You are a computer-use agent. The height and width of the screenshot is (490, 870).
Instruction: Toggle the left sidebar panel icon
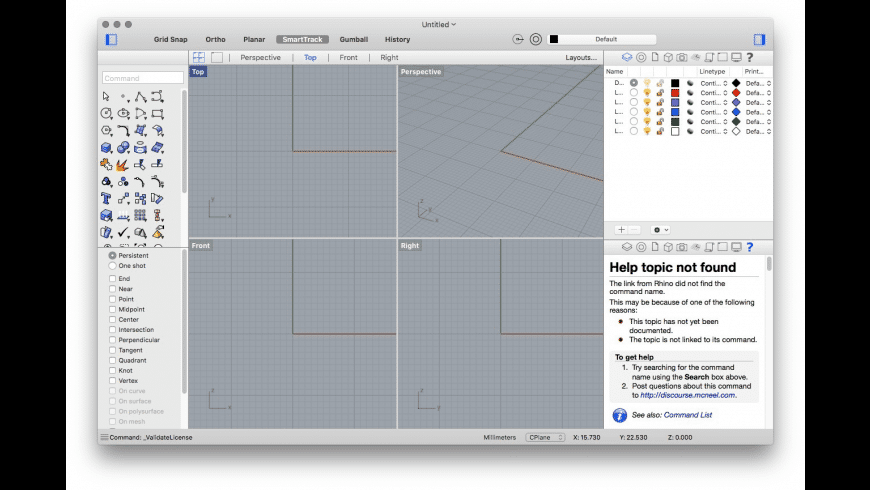point(111,39)
